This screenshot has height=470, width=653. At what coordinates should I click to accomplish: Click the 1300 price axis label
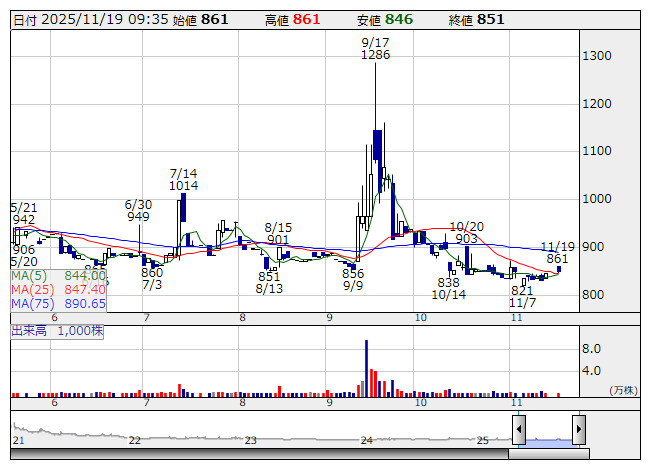pyautogui.click(x=598, y=56)
